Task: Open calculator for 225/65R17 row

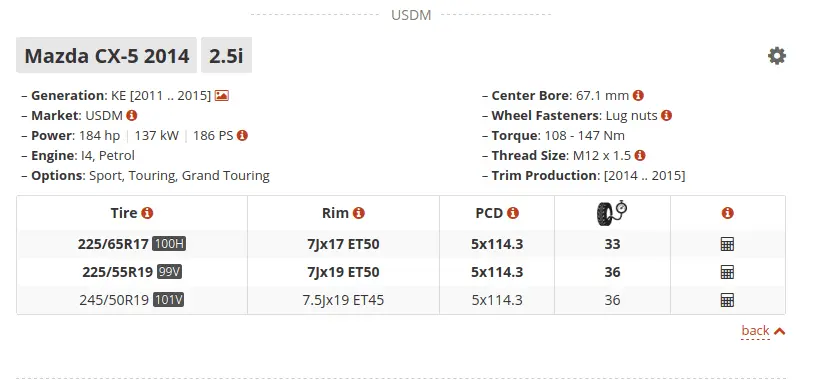Action: (x=727, y=244)
